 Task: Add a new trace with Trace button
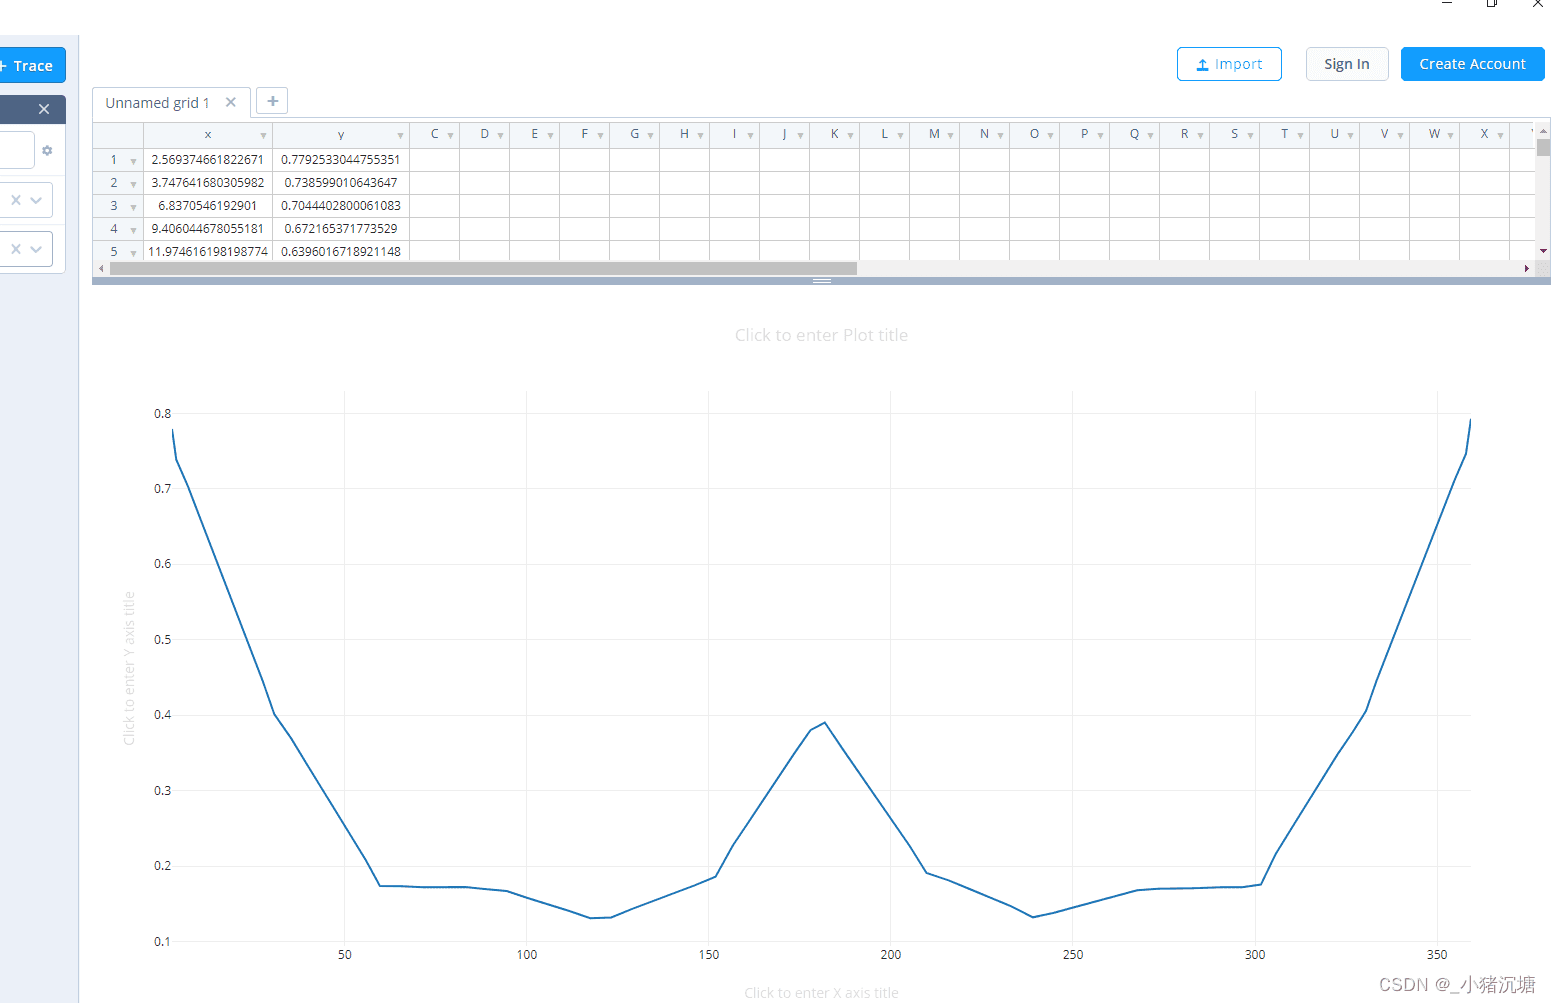coord(30,65)
